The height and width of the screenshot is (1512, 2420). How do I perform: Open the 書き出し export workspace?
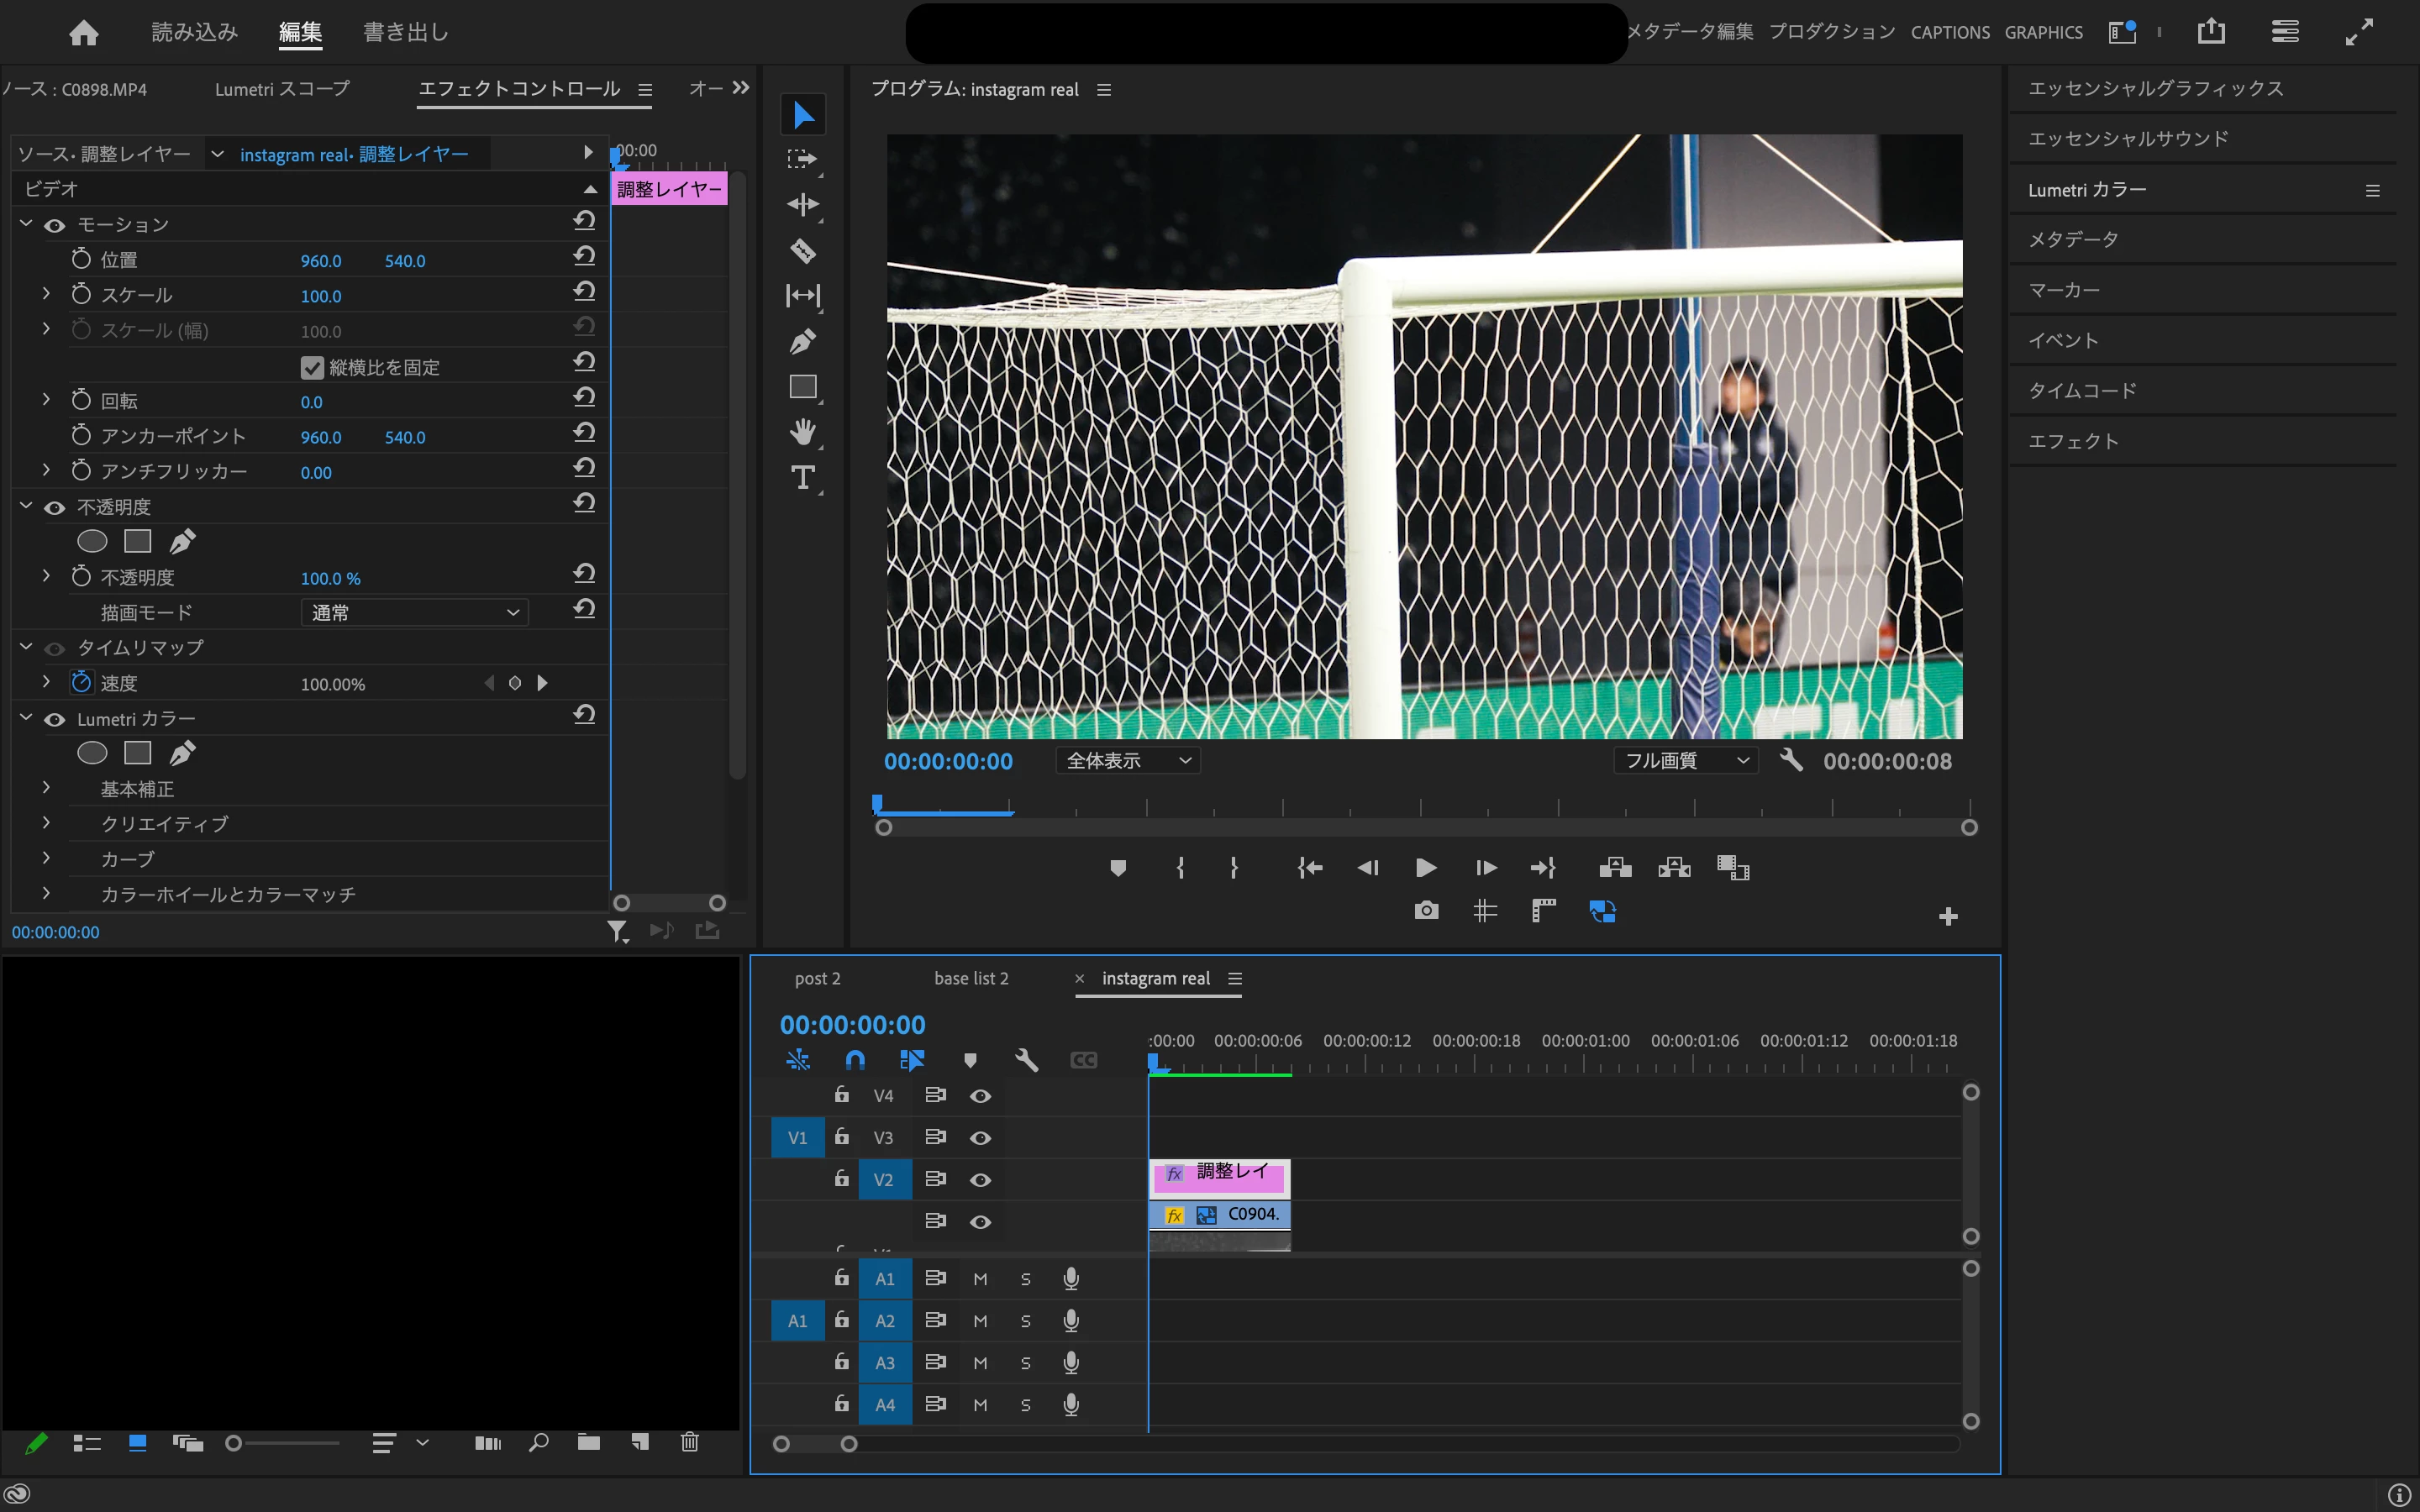(405, 32)
